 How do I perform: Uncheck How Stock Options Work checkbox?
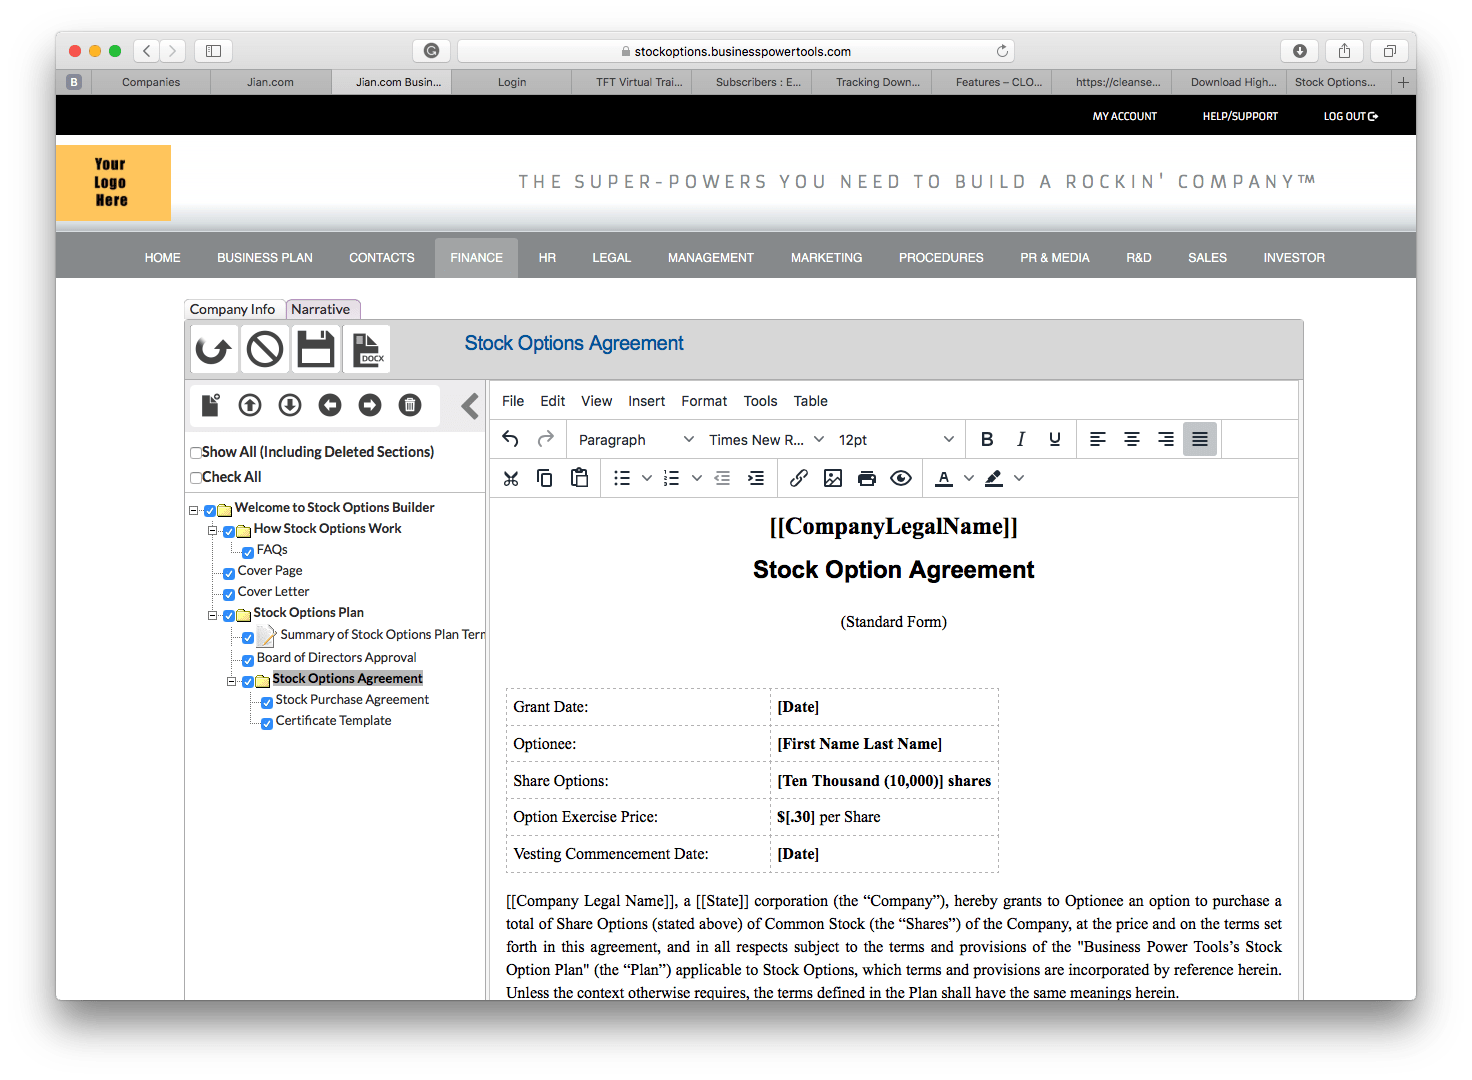pos(229,531)
